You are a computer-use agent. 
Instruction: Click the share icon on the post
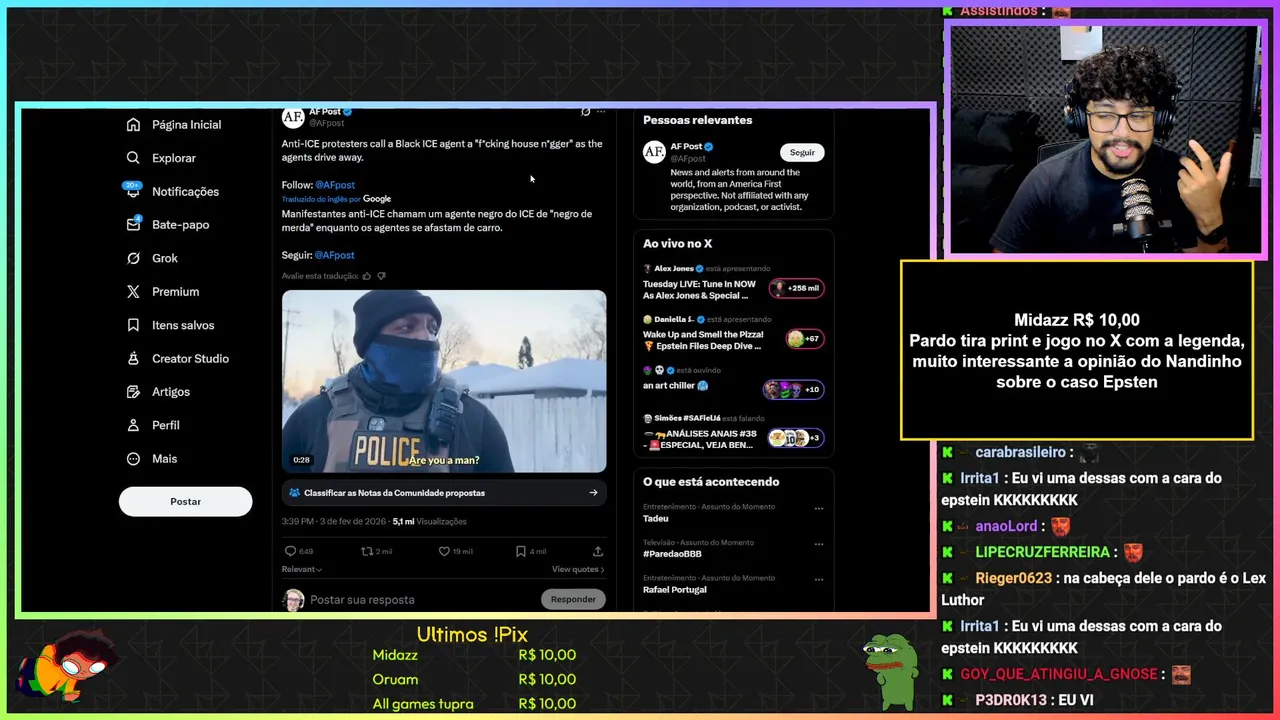tap(598, 551)
